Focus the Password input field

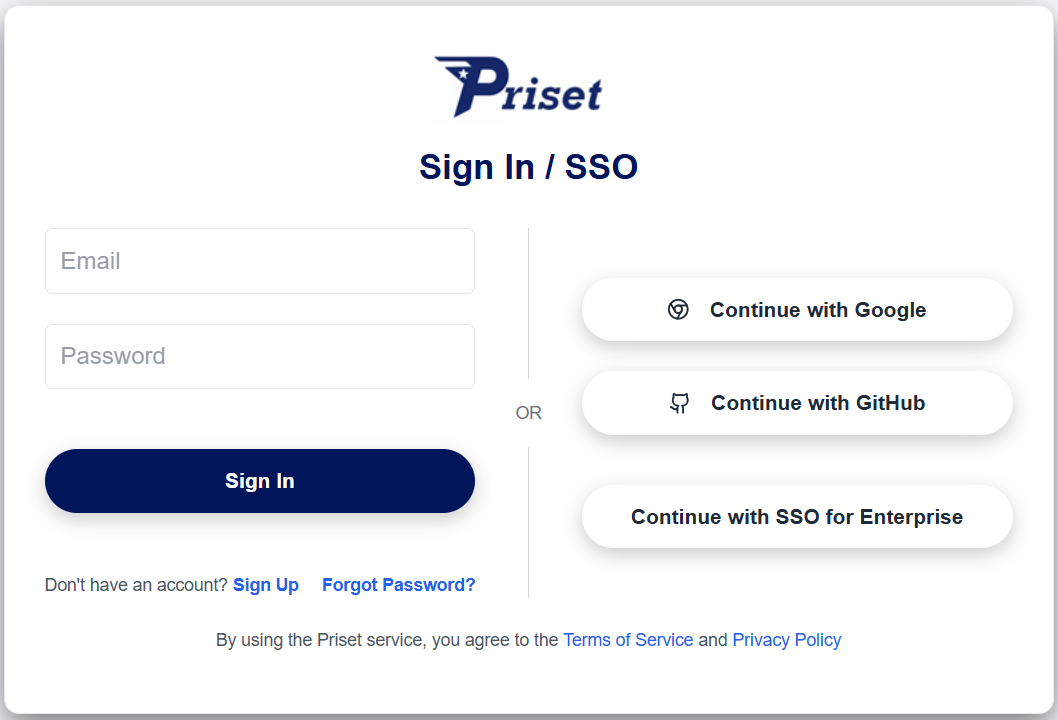pos(260,356)
